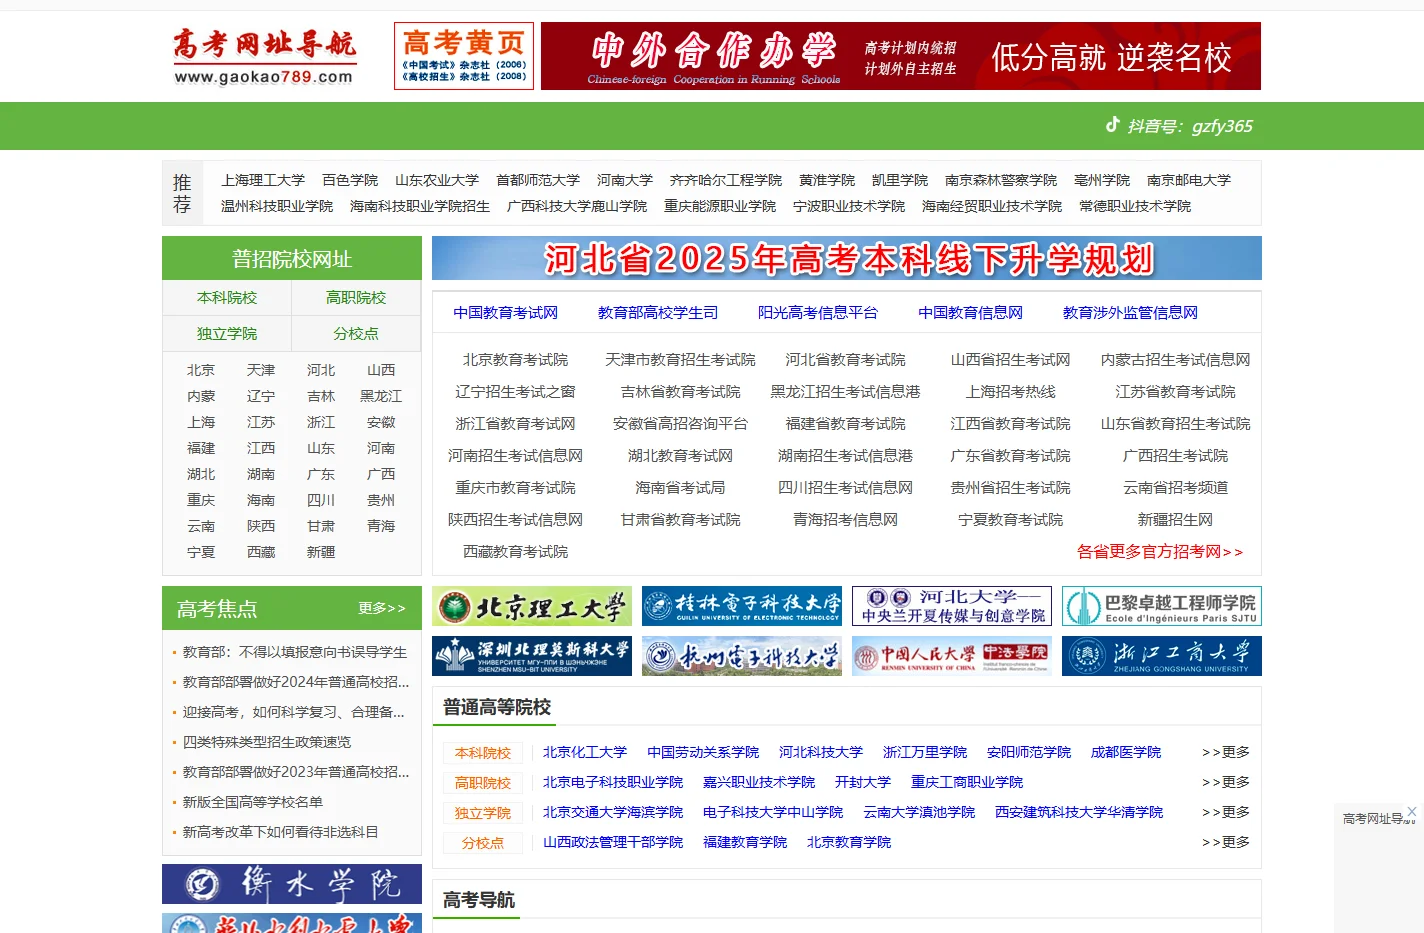This screenshot has width=1424, height=933.
Task: Open the 高考黄页 badge
Action: (x=464, y=56)
